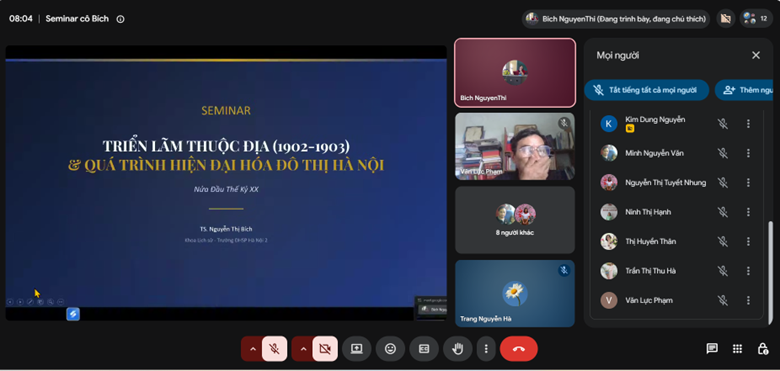Click the Mọi người panel heading

pos(618,55)
